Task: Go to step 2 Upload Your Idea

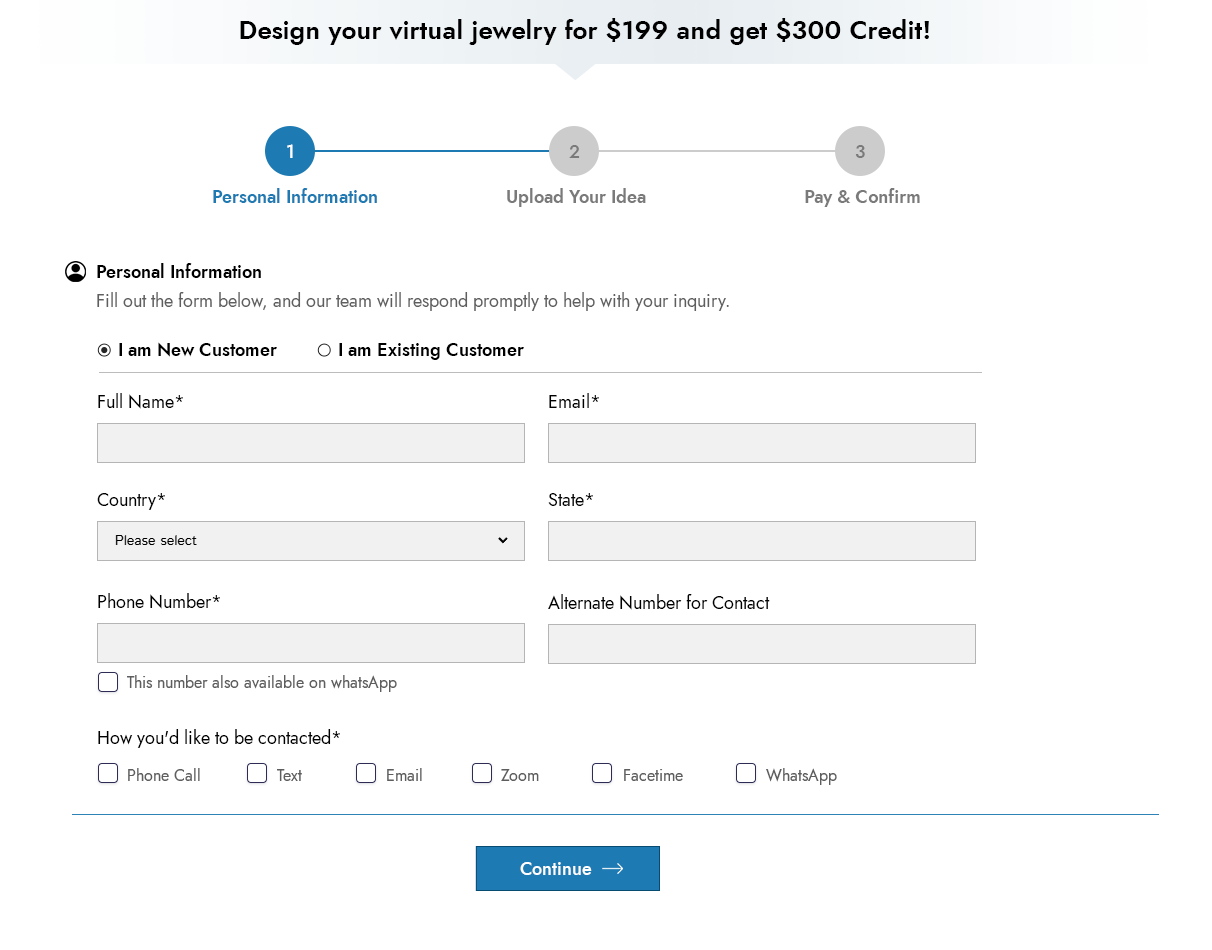Action: (x=574, y=151)
